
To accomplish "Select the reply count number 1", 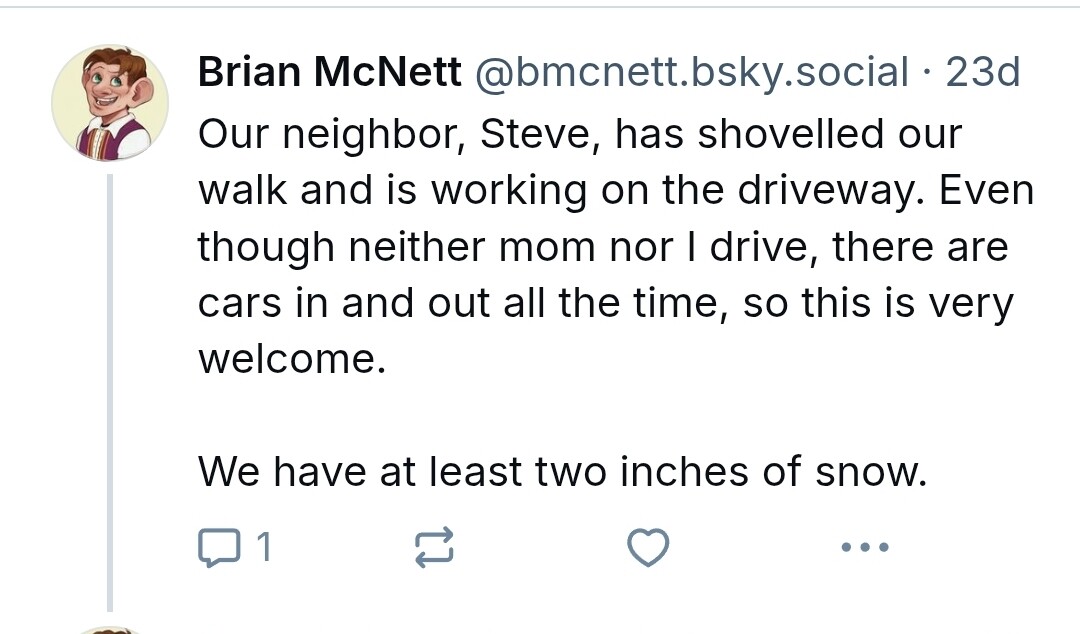I will coord(264,548).
